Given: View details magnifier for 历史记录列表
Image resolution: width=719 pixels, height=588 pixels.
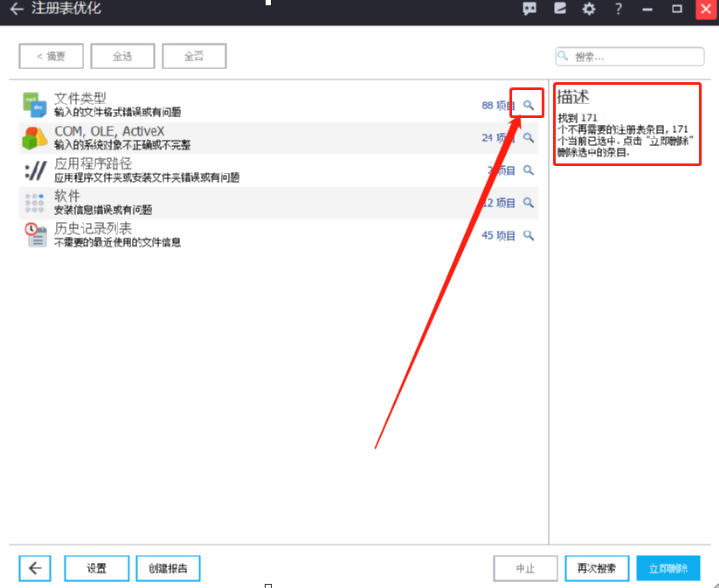Looking at the screenshot, I should (x=529, y=235).
